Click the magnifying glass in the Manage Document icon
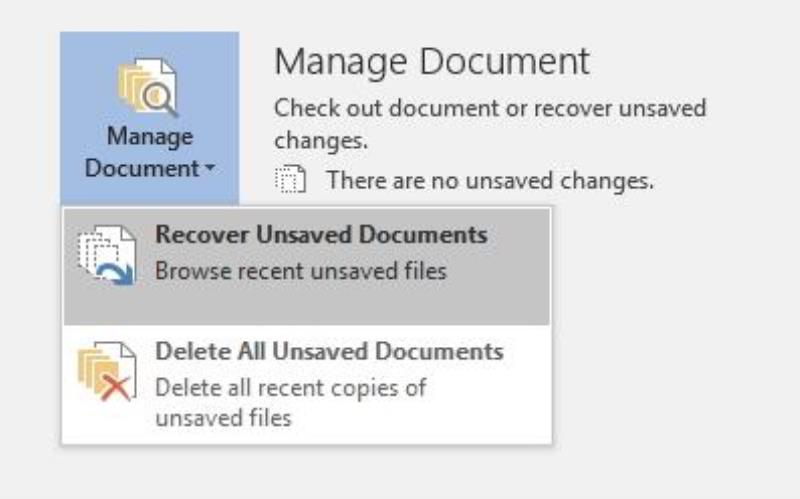 pyautogui.click(x=159, y=99)
